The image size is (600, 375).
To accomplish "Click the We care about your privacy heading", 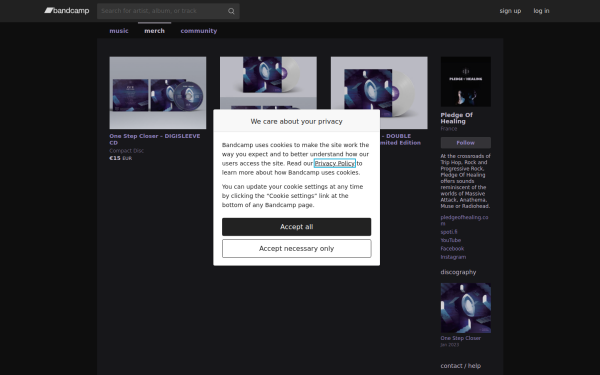I will coord(297,121).
